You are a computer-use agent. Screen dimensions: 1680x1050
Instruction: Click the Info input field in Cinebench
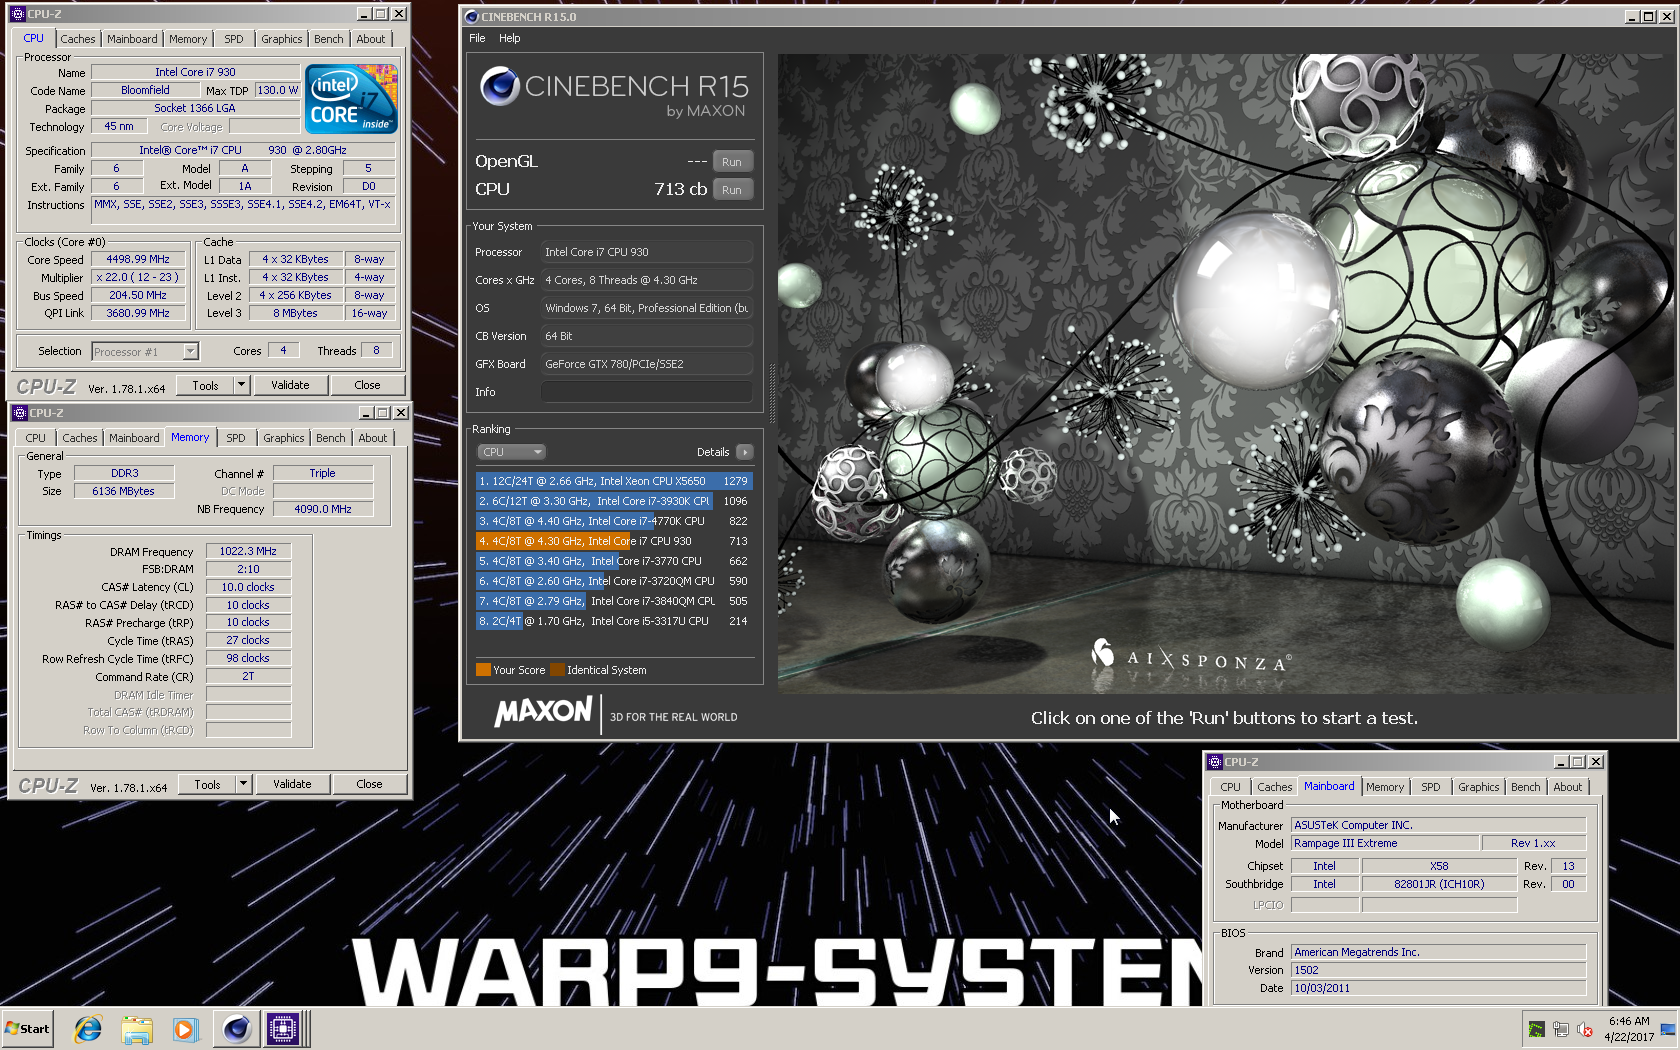pyautogui.click(x=647, y=392)
